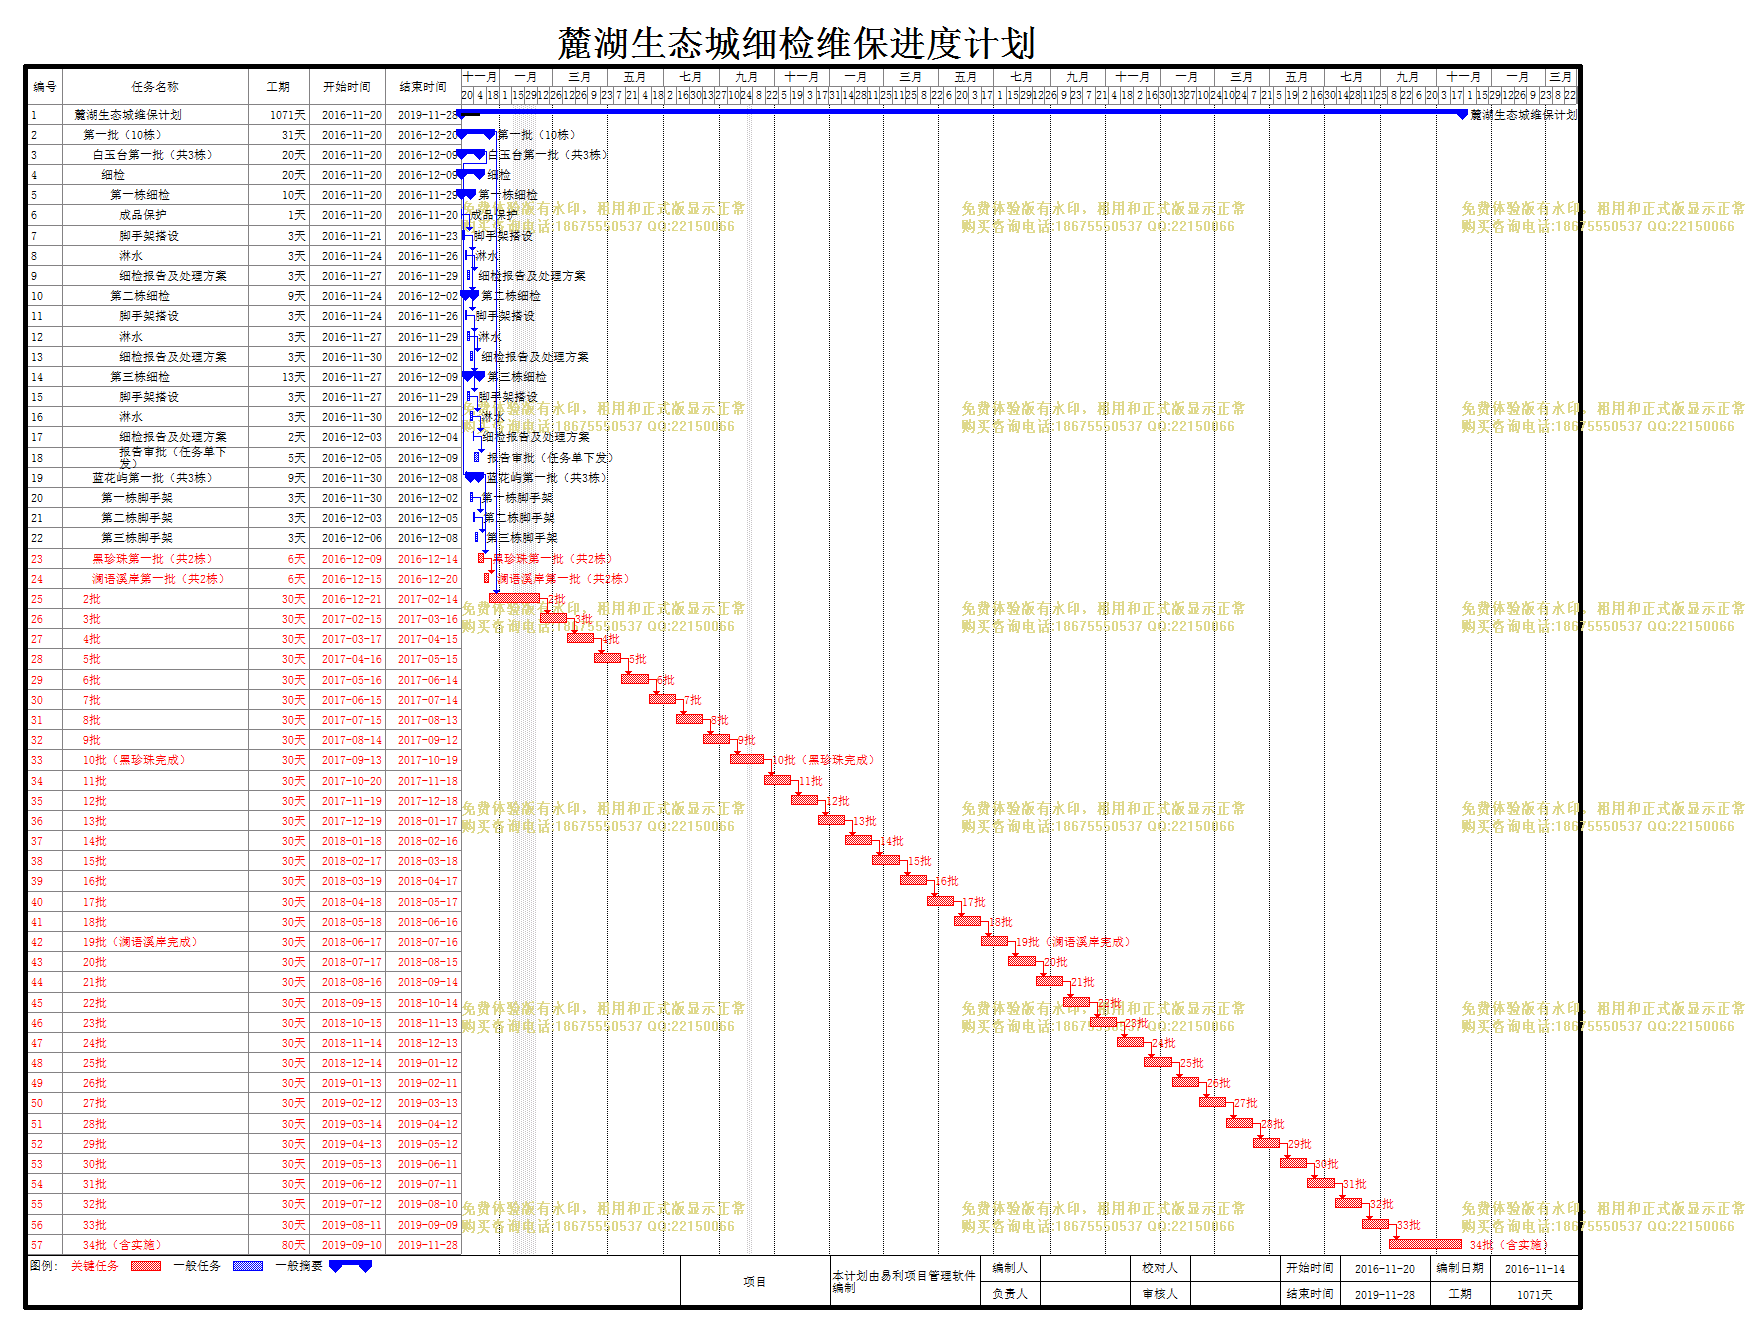
Task: Click task name 蓝花屿第一批（共3栋） in name column
Action: click(152, 478)
